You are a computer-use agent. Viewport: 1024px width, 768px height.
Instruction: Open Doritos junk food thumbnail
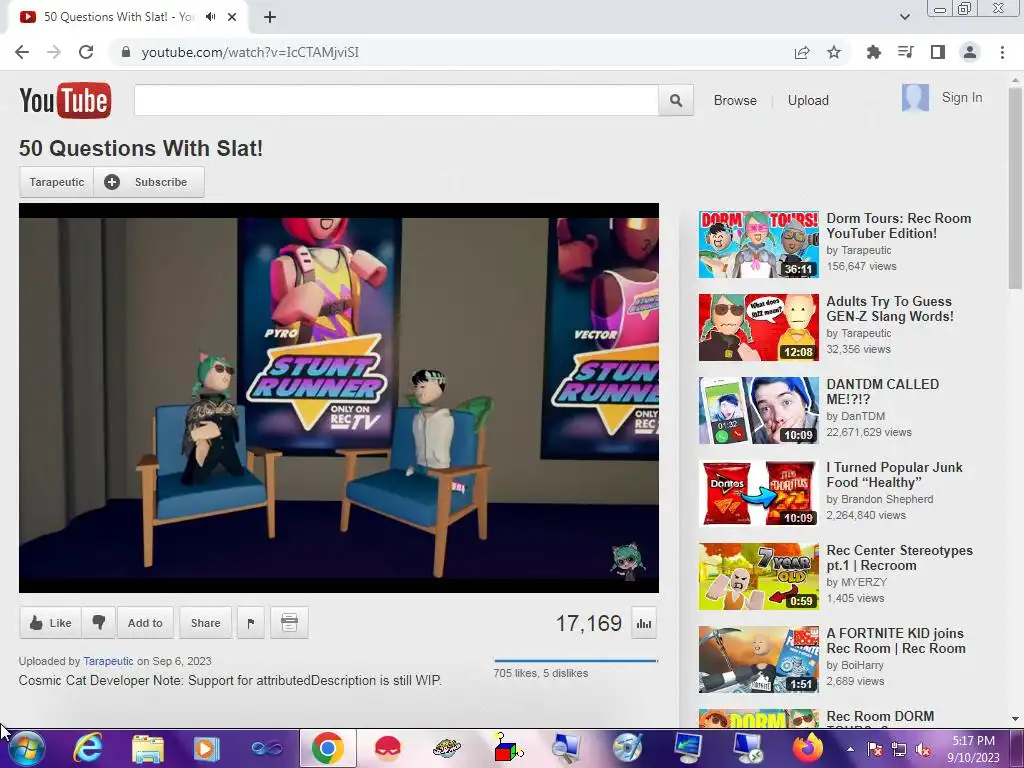point(758,493)
